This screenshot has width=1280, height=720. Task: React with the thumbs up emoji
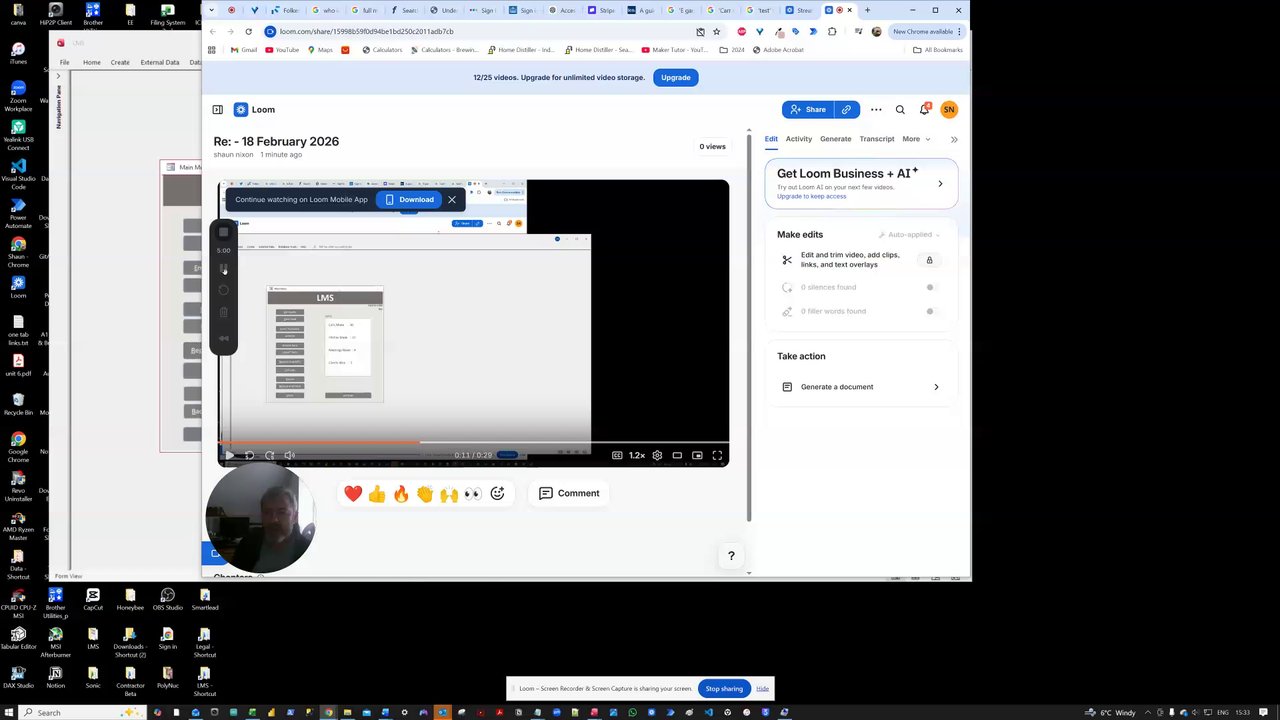377,494
